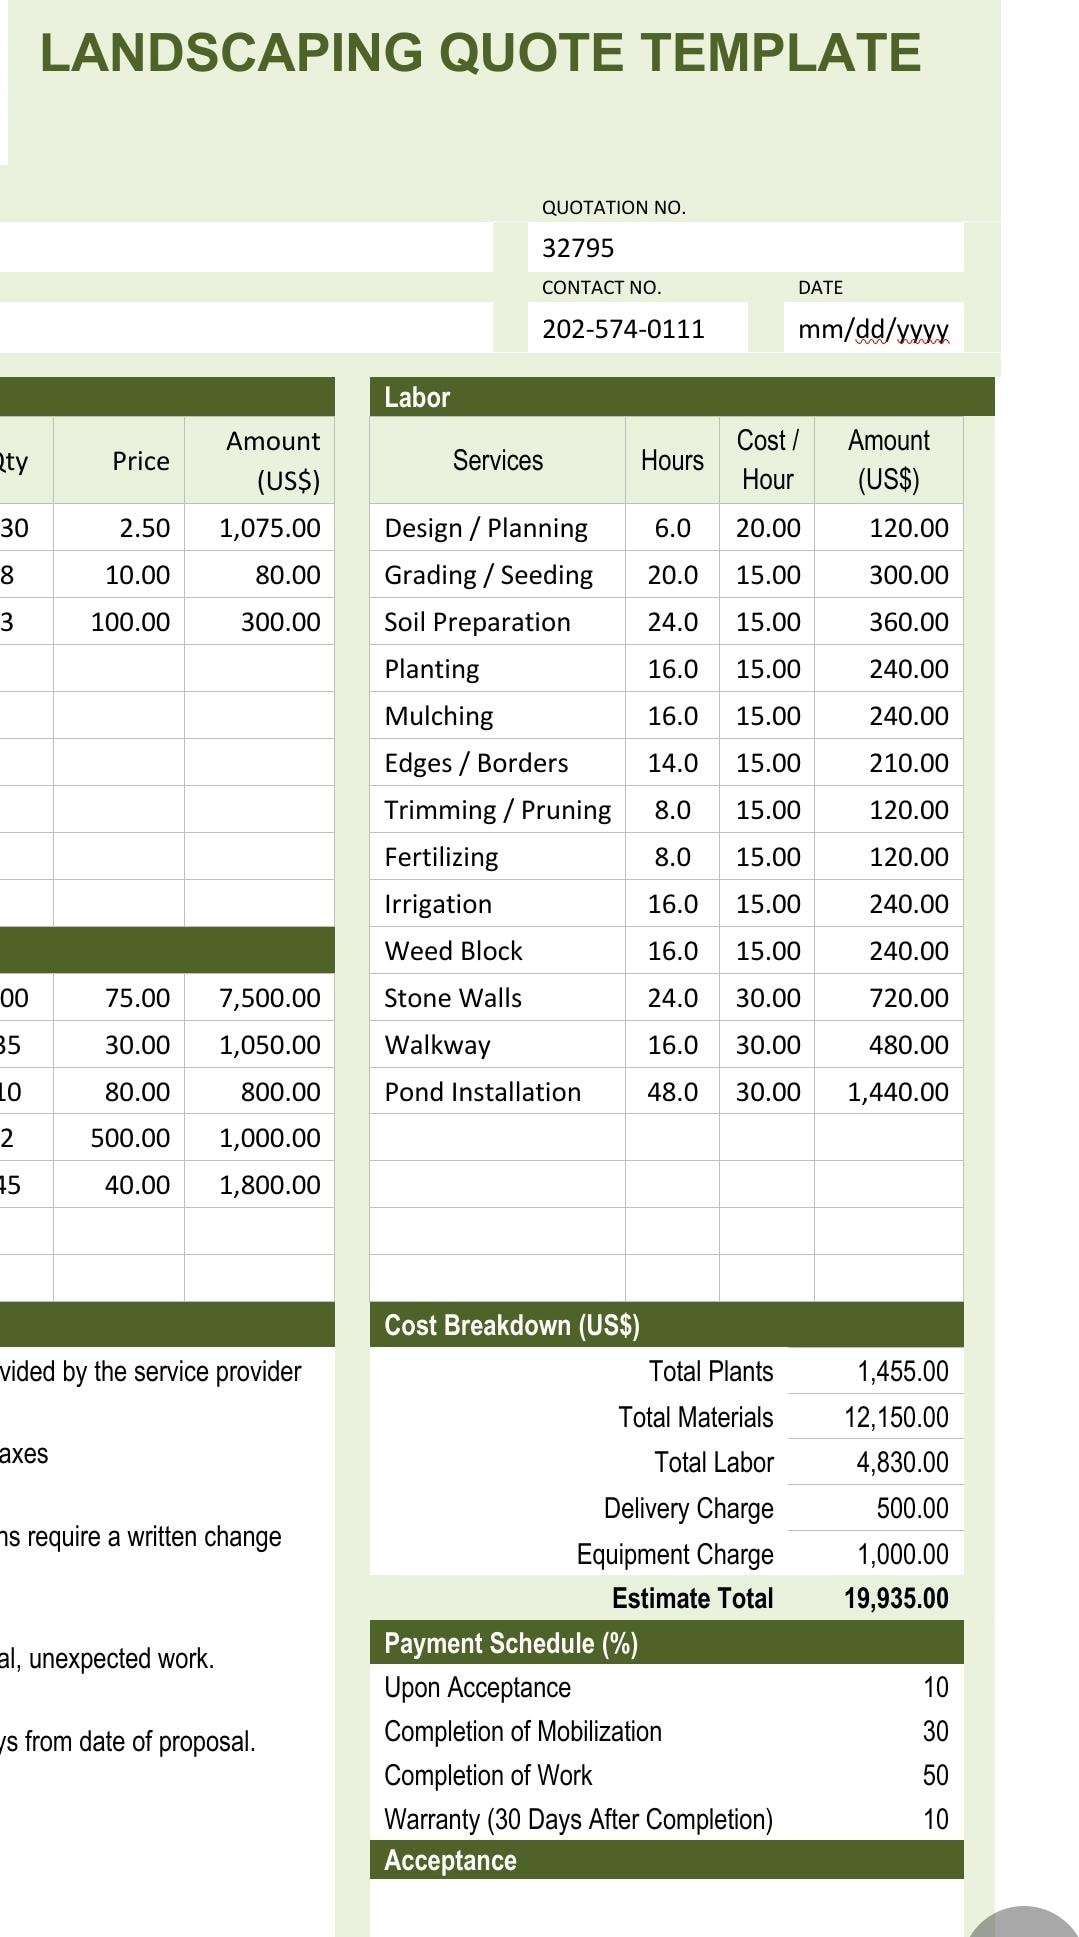1079x1937 pixels.
Task: Select the first empty row in Labor table
Action: tap(667, 1138)
